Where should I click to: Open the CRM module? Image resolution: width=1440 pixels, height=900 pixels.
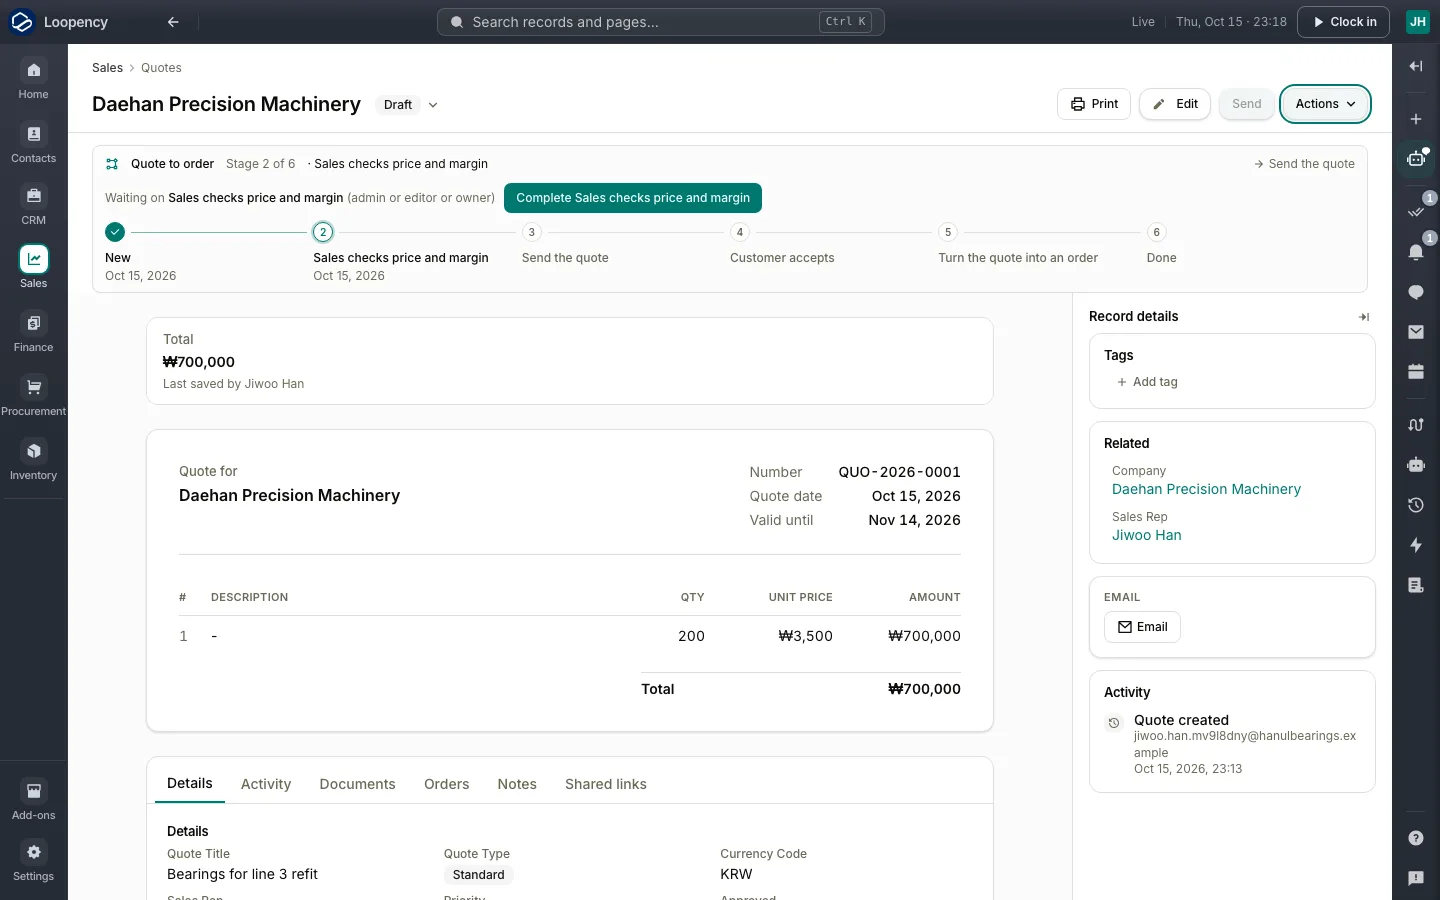click(x=33, y=205)
